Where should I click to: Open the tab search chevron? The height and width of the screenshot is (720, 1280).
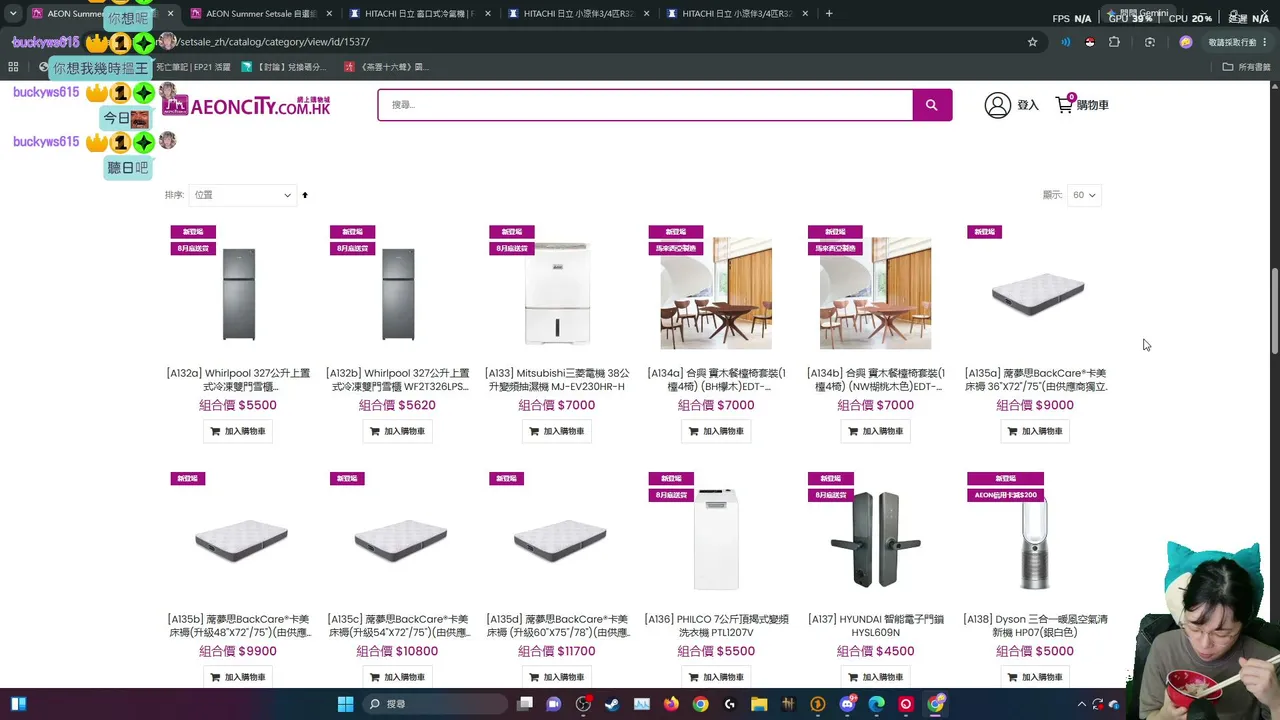click(13, 14)
